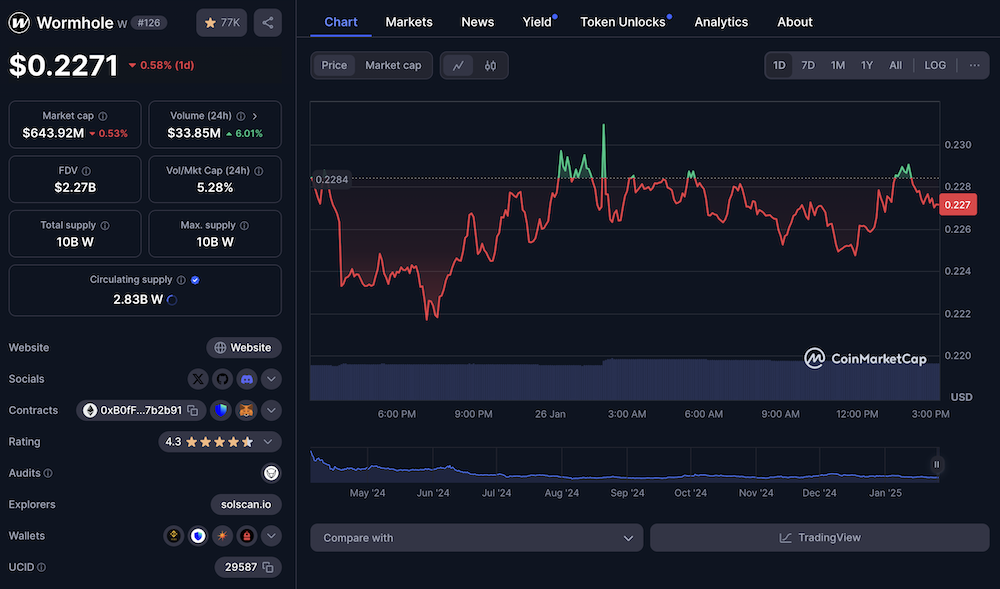Open the GitHub social icon
This screenshot has width=1000, height=589.
(x=222, y=379)
